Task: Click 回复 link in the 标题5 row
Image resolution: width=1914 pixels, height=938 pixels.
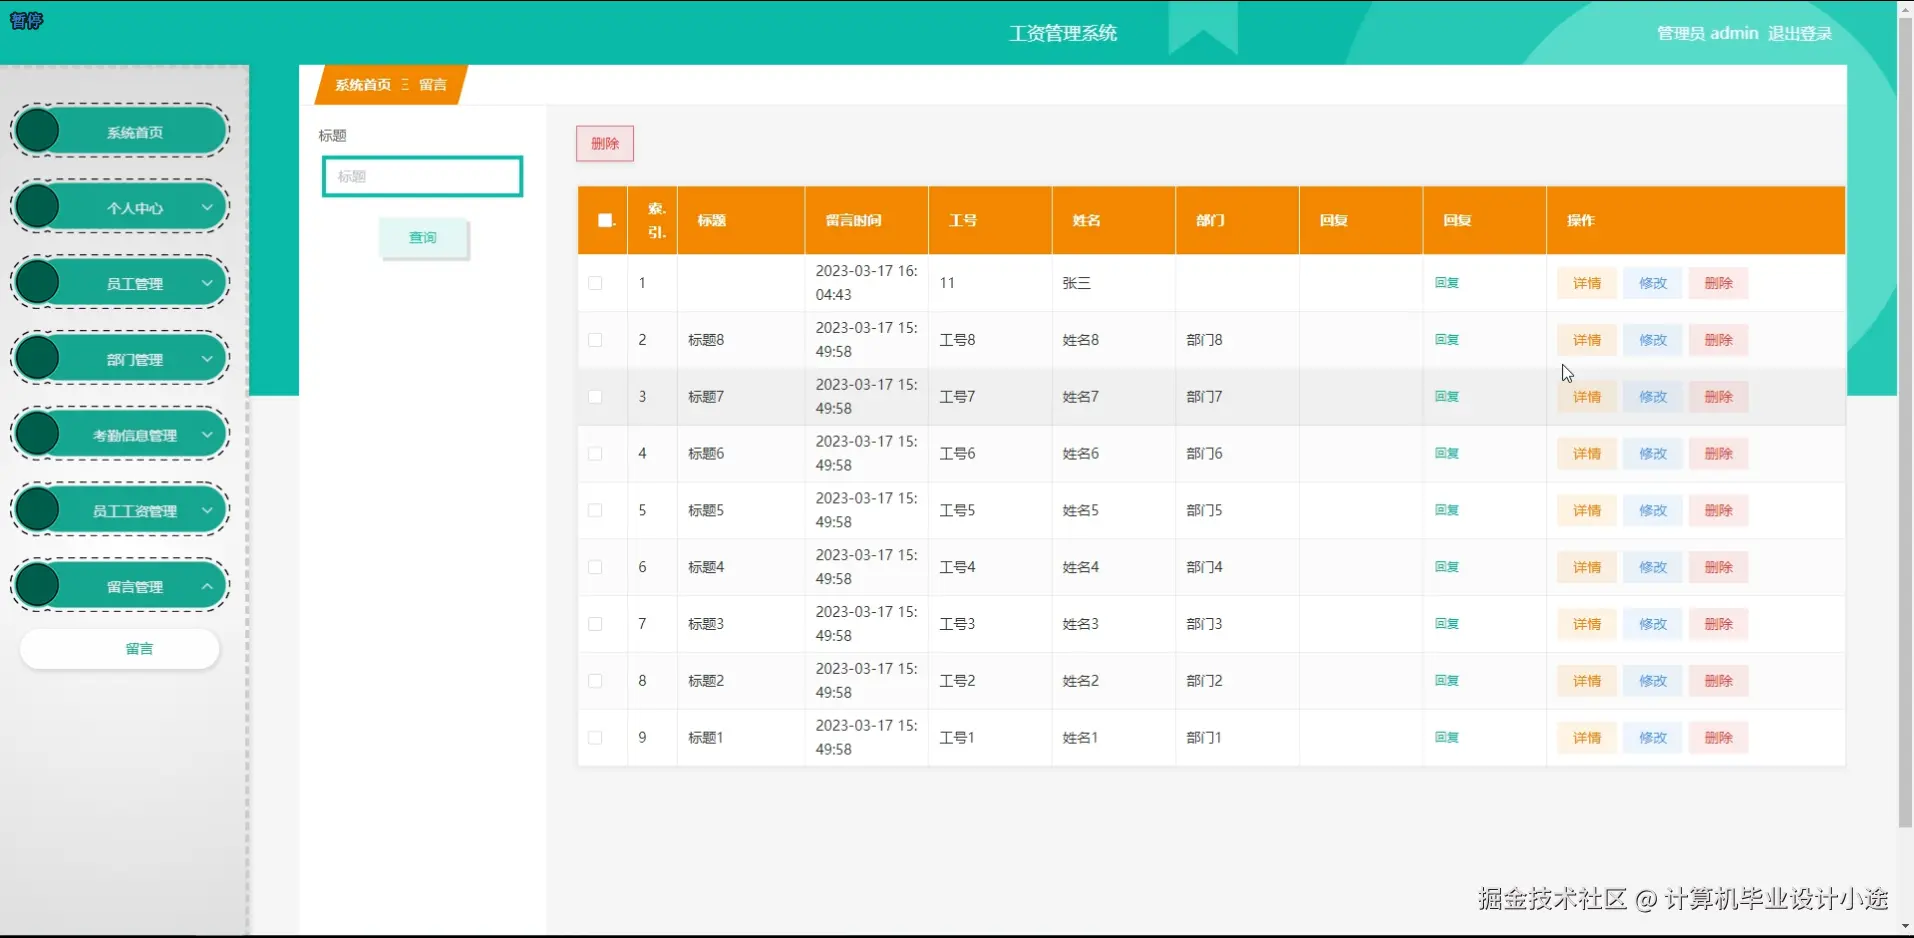Action: point(1447,510)
